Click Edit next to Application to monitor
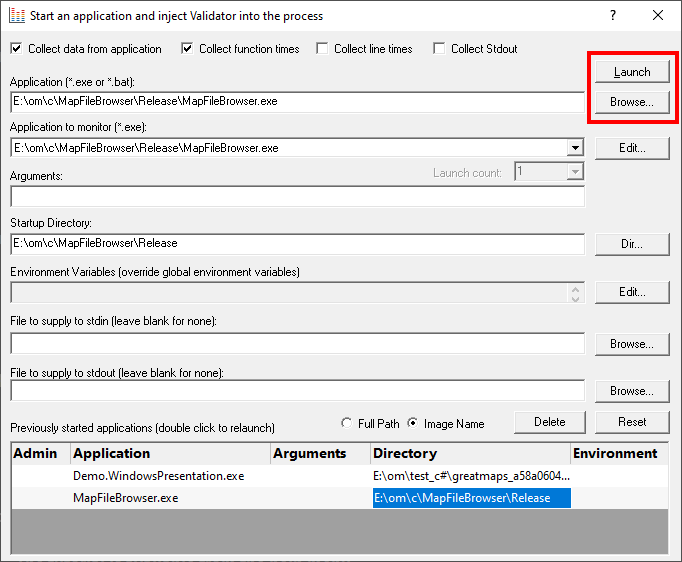 (x=632, y=148)
